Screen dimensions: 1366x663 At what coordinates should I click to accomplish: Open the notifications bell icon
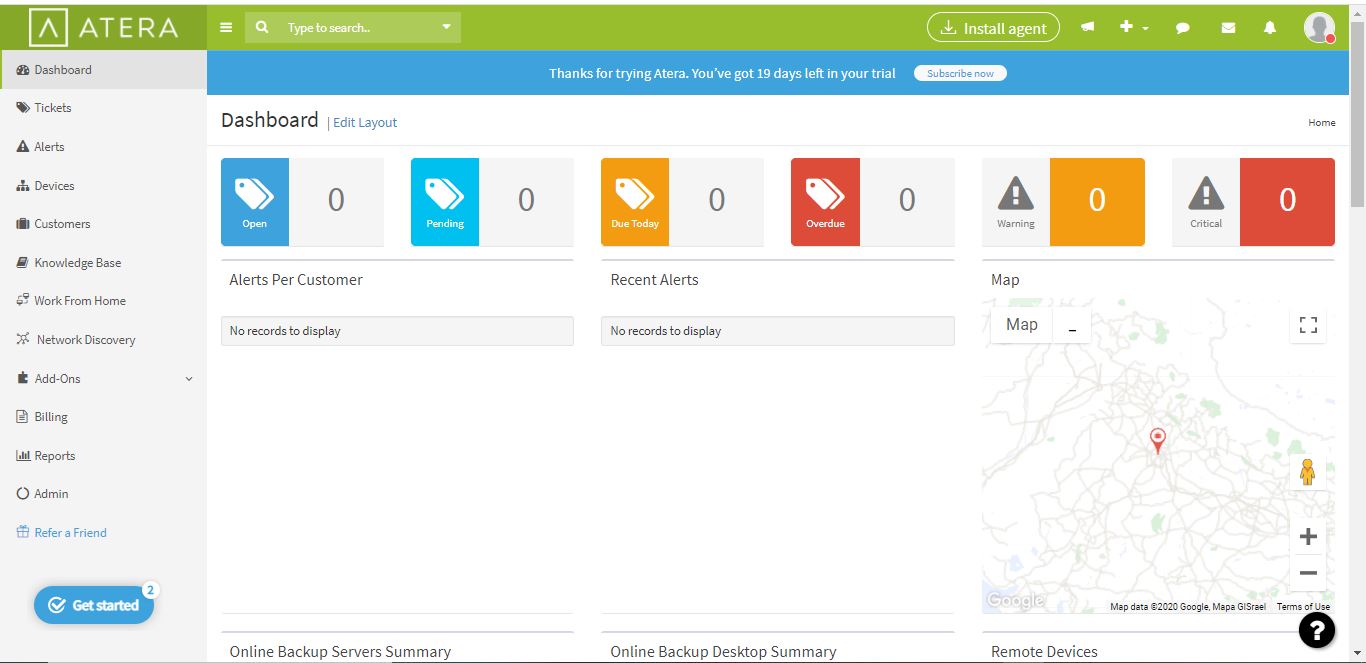click(1270, 28)
